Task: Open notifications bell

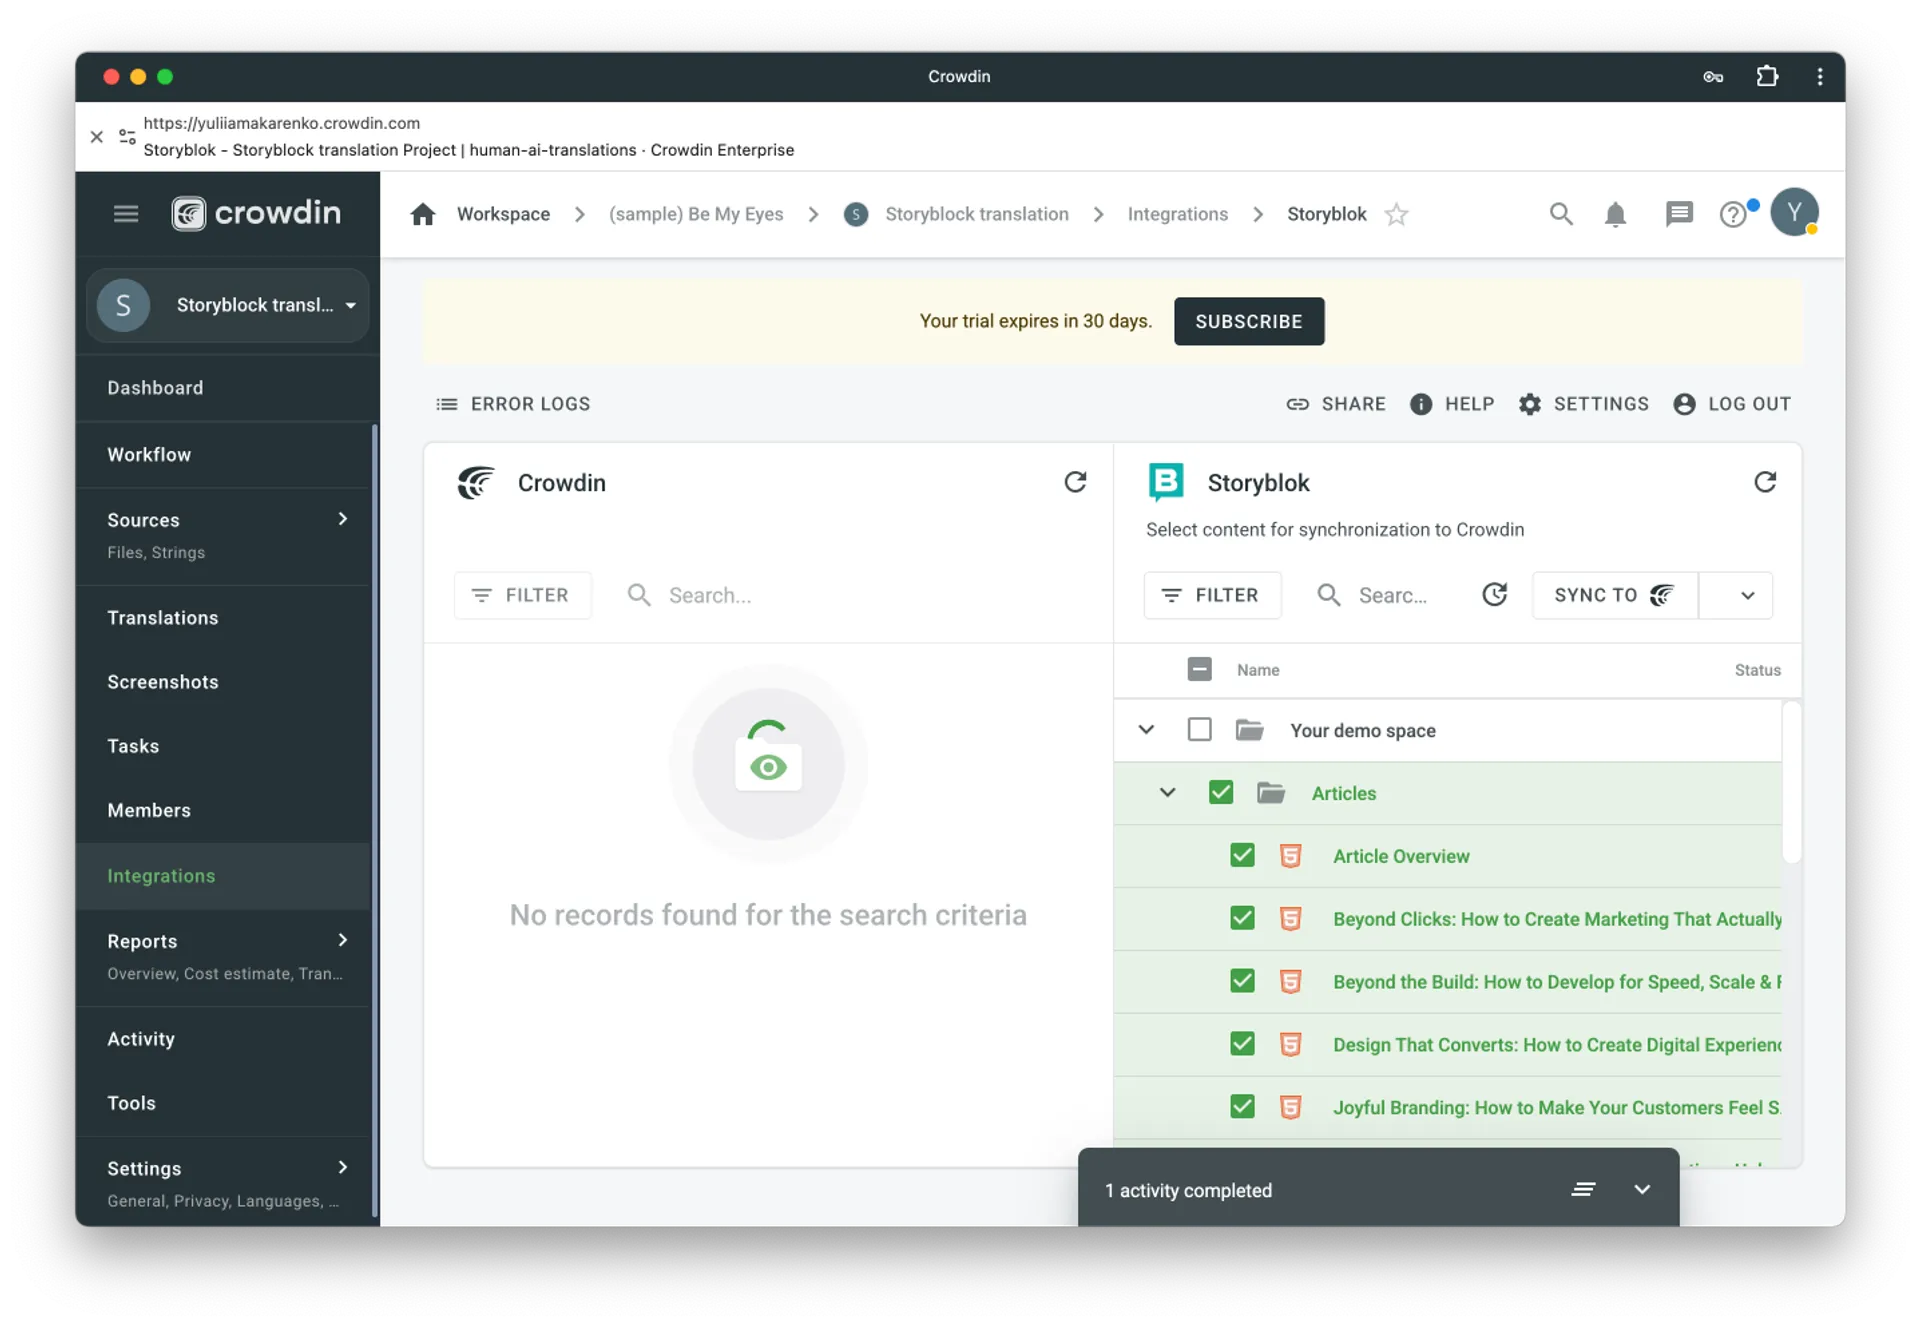Action: (1615, 214)
